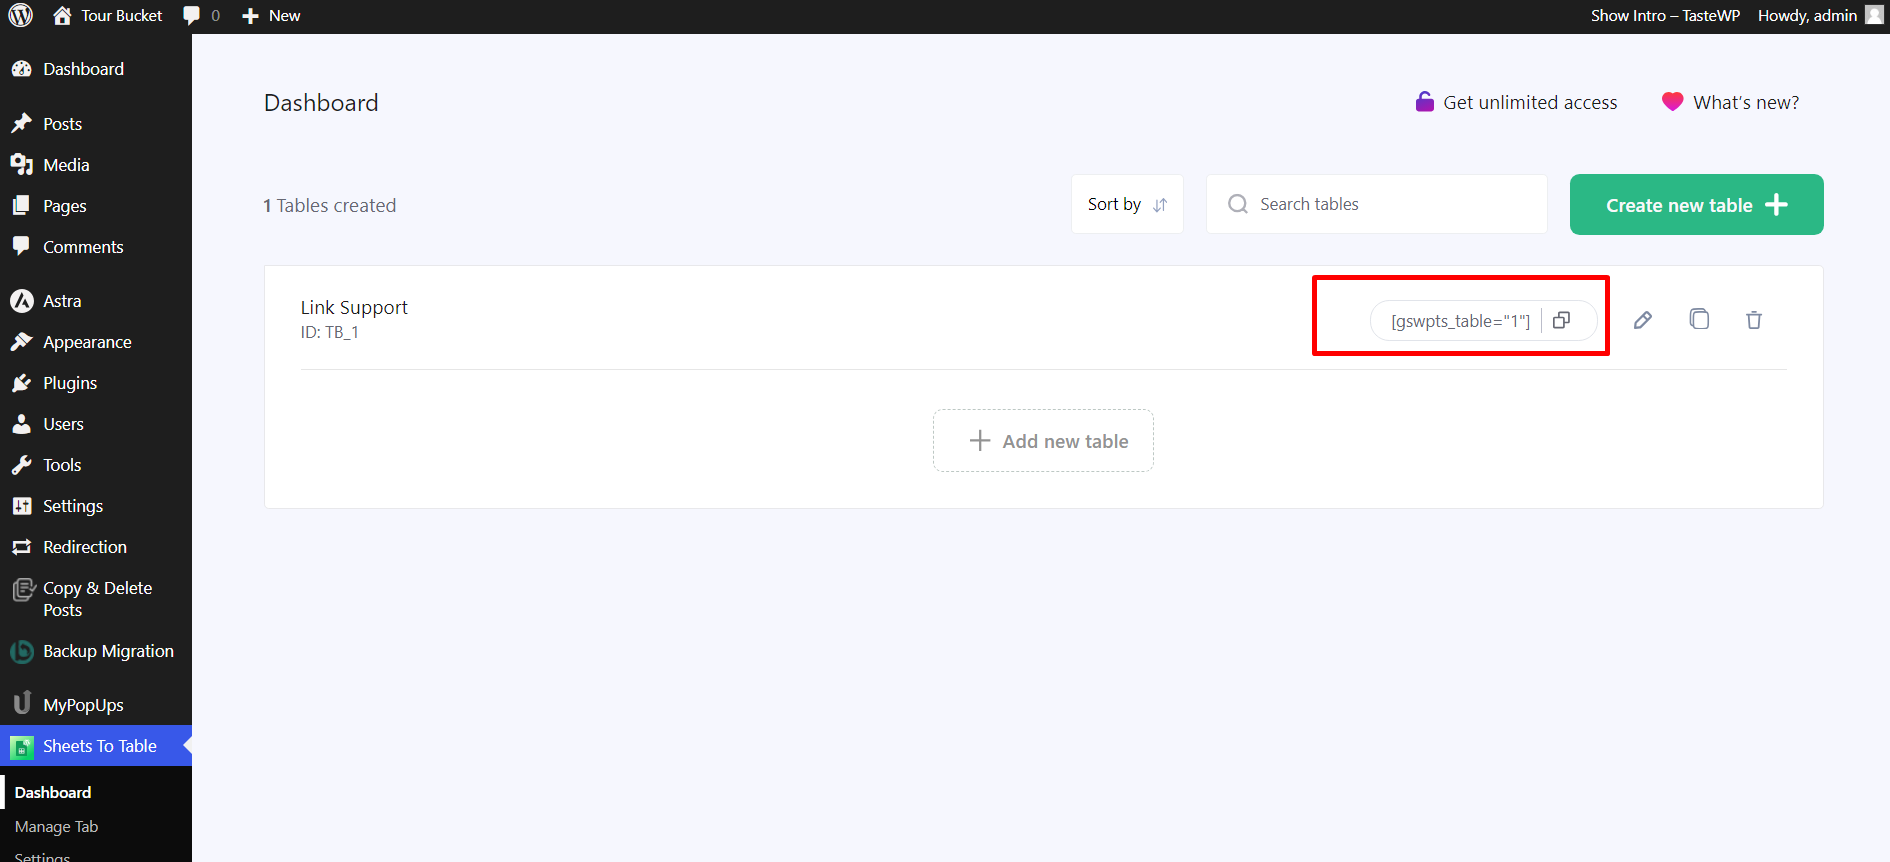The width and height of the screenshot is (1890, 862).
Task: Click the Astra logo icon
Action: pyautogui.click(x=21, y=300)
